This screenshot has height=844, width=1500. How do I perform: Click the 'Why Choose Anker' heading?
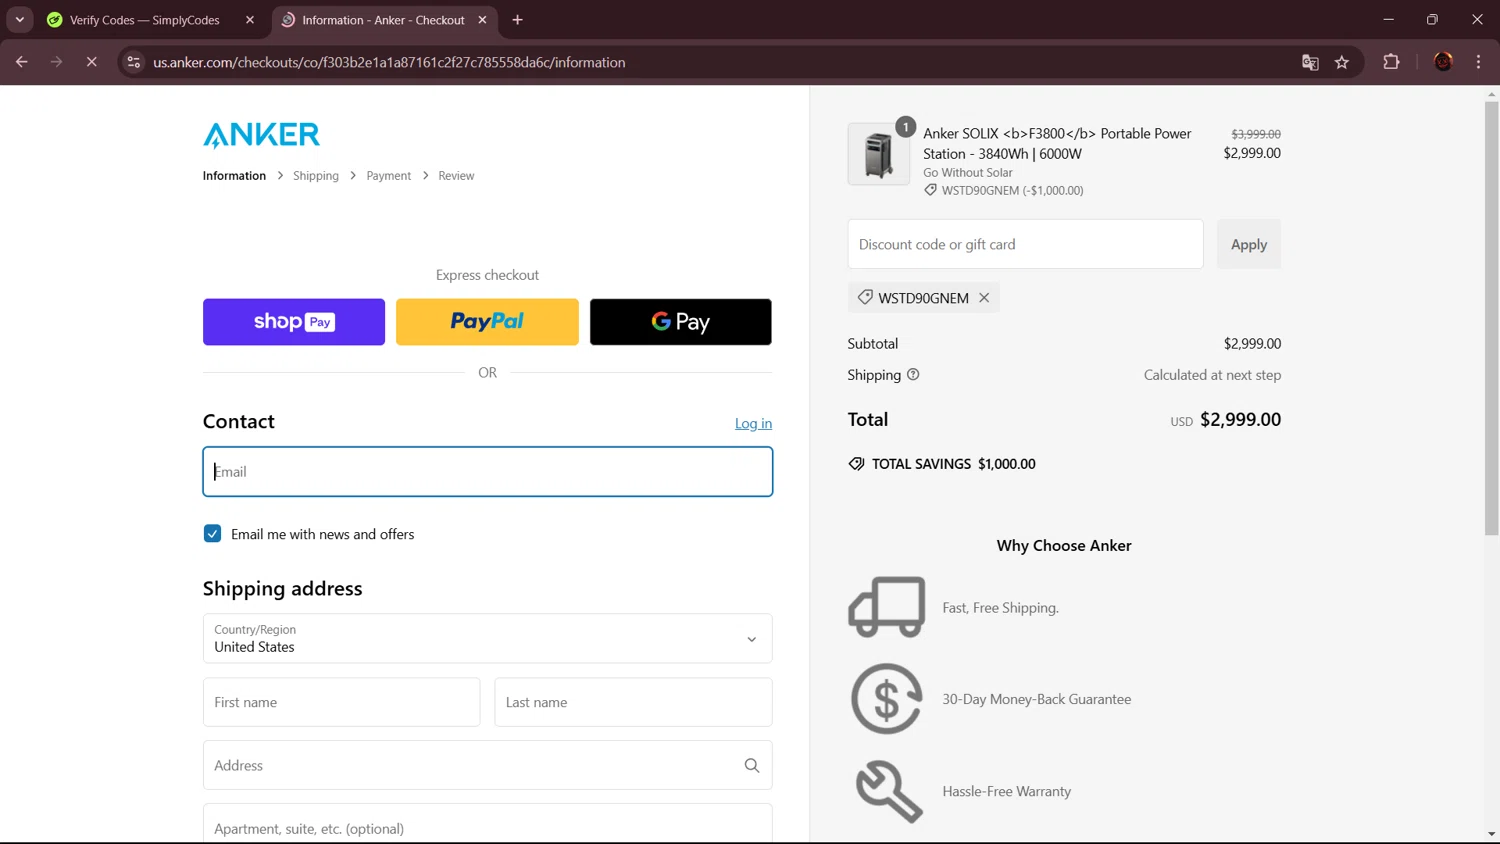[x=1064, y=546]
